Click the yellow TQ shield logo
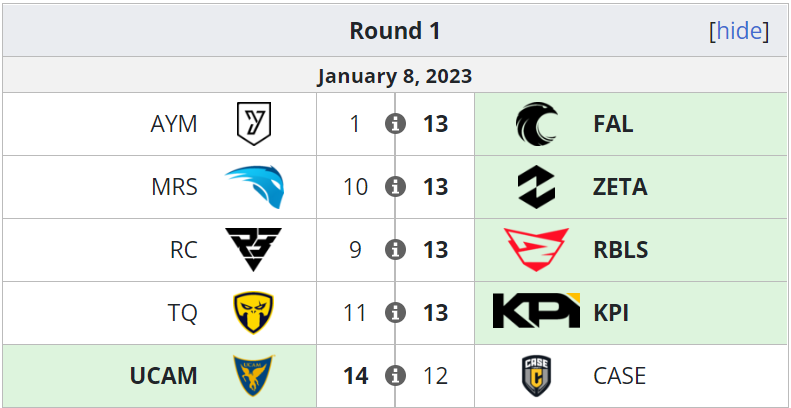 254,313
